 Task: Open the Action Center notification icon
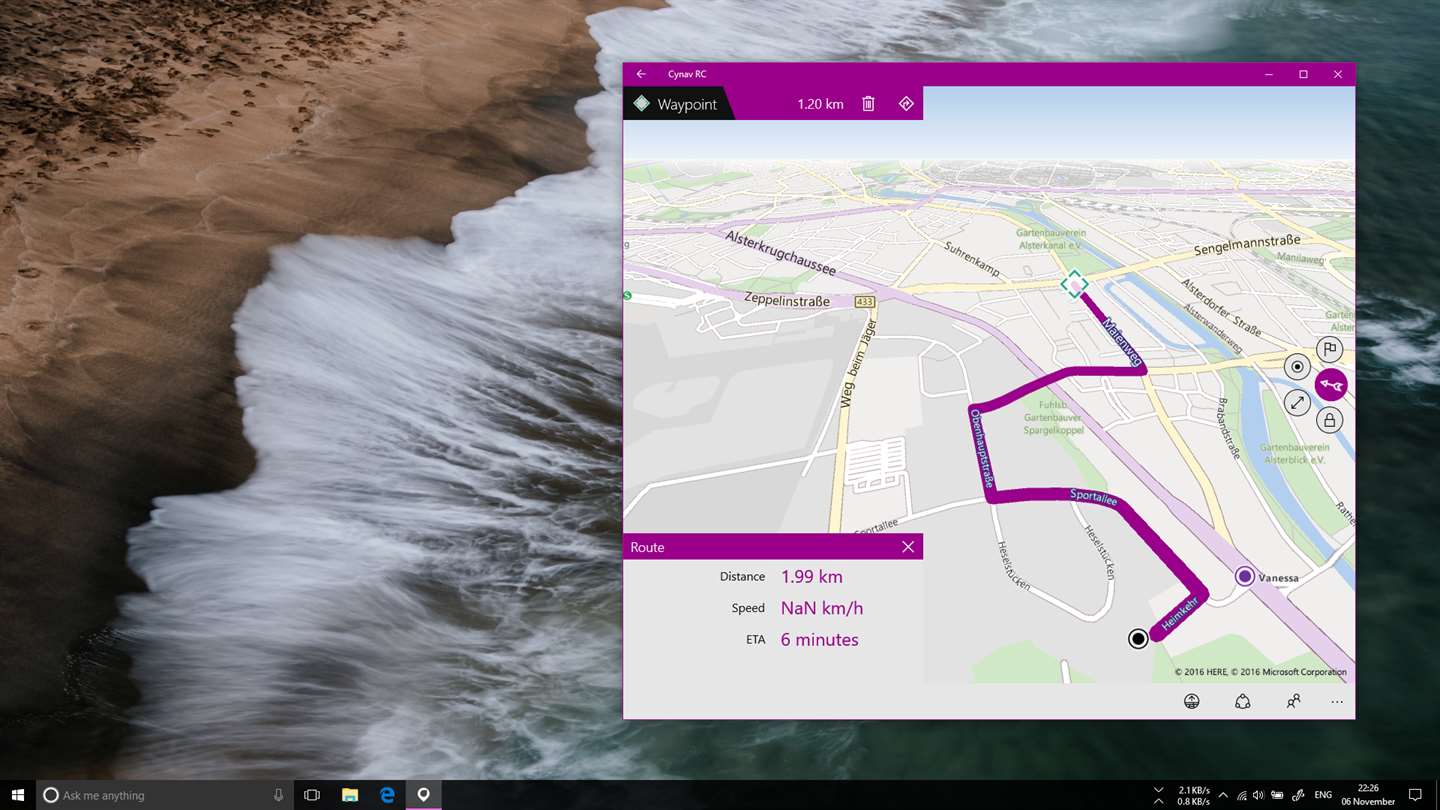tap(1415, 795)
